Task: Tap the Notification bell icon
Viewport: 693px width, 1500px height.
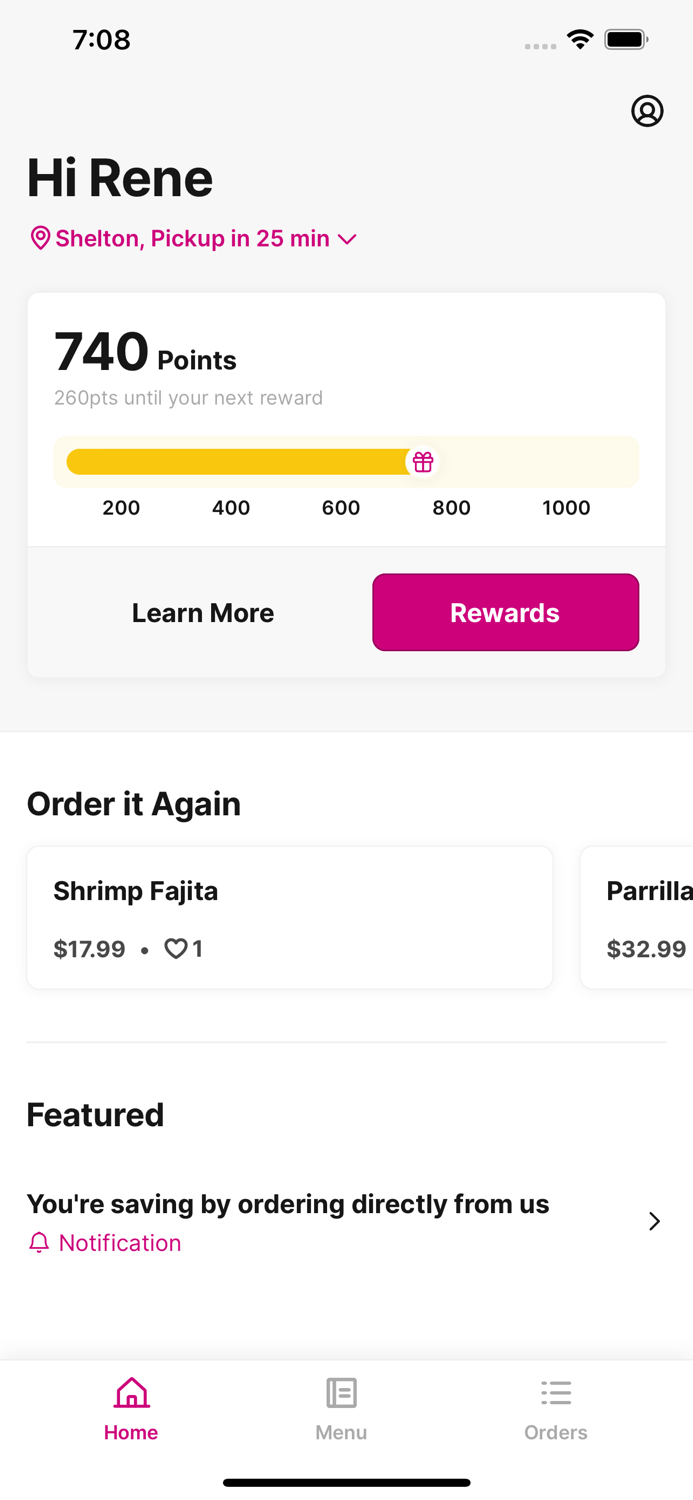Action: tap(39, 1243)
